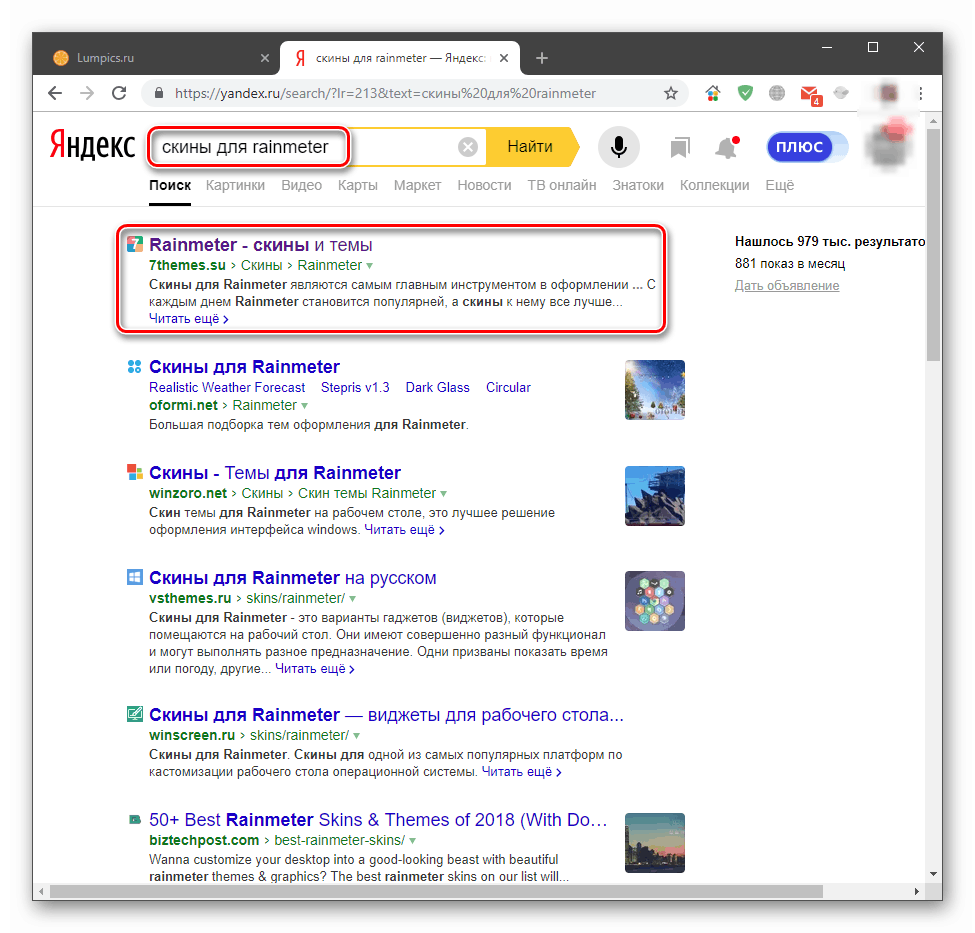This screenshot has width=975, height=933.
Task: Click the horizontal scrollbar thumb
Action: [437, 892]
